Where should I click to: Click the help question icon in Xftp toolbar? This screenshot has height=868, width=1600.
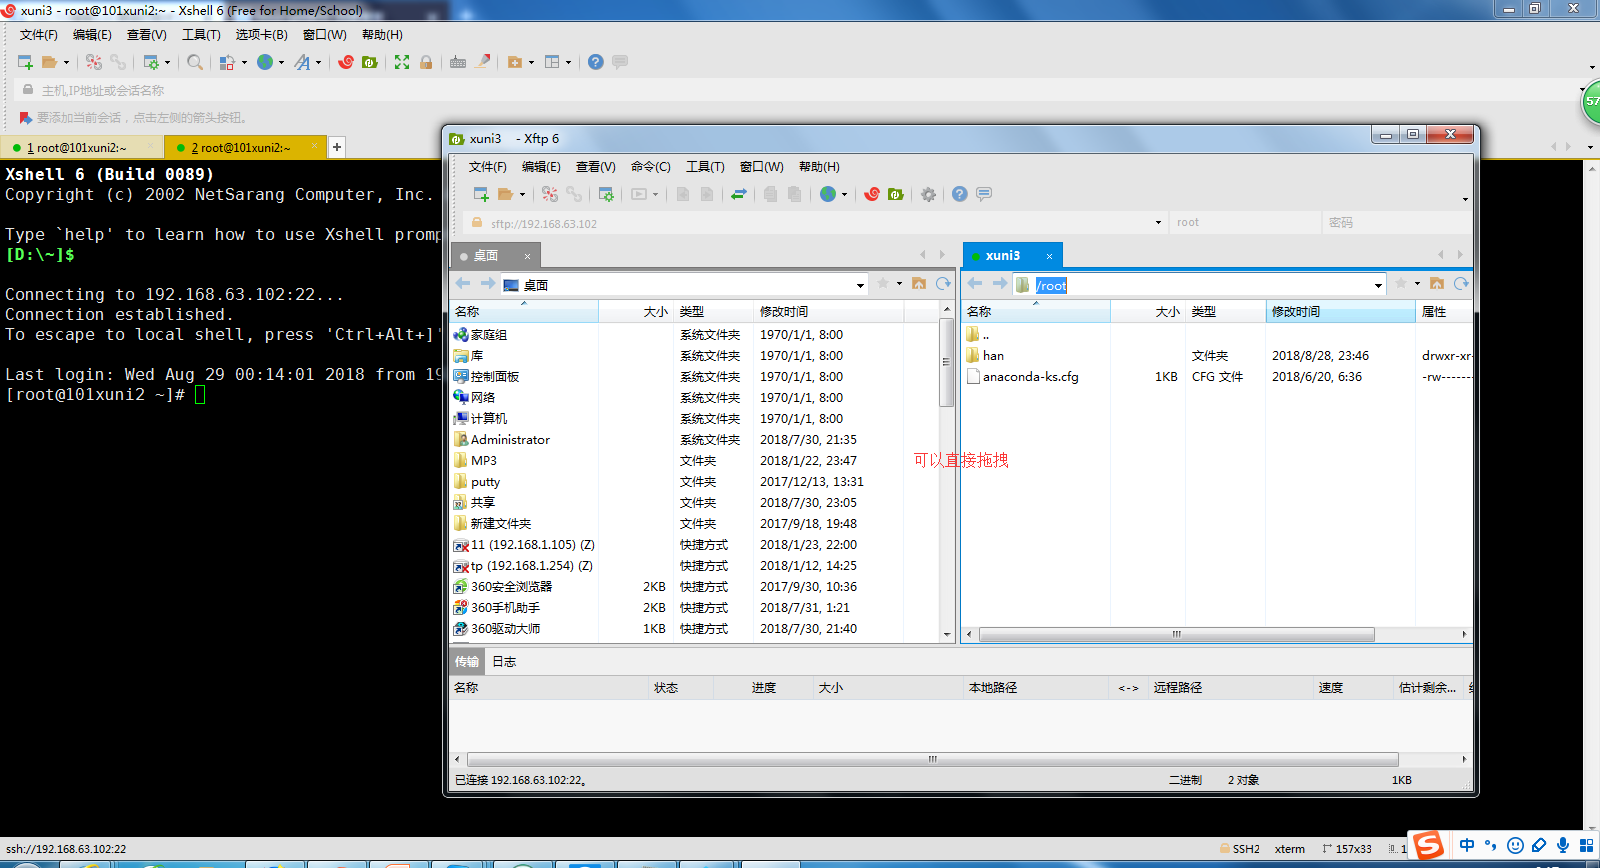(x=960, y=194)
